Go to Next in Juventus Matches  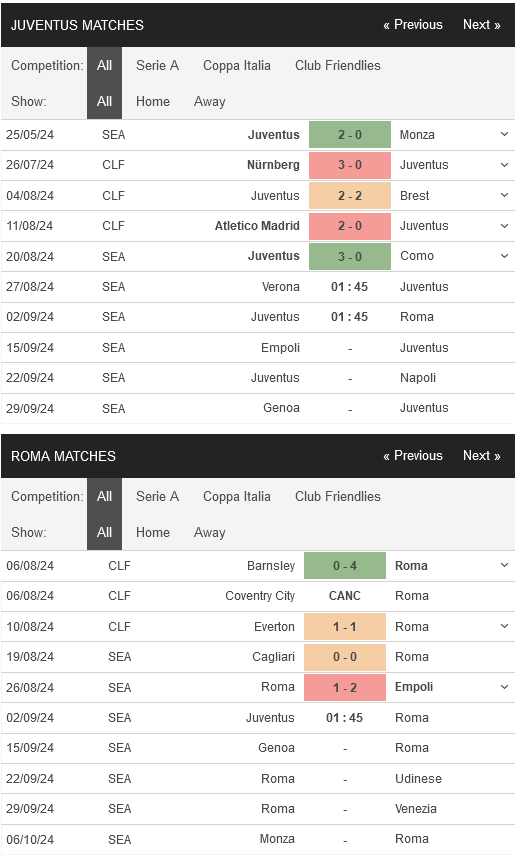tap(481, 25)
